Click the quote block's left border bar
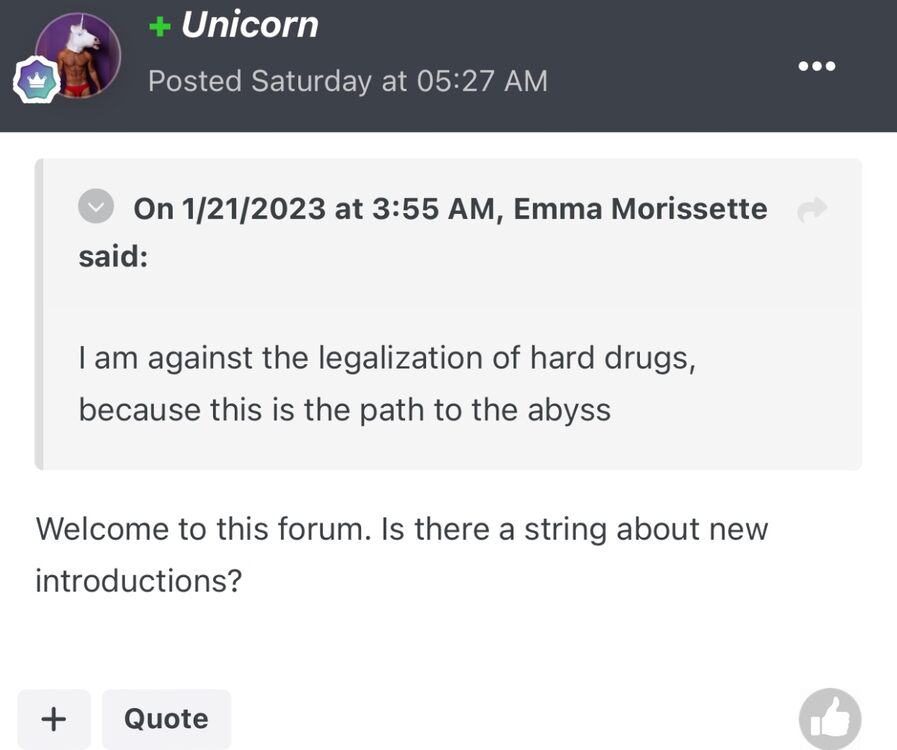 click(x=39, y=314)
